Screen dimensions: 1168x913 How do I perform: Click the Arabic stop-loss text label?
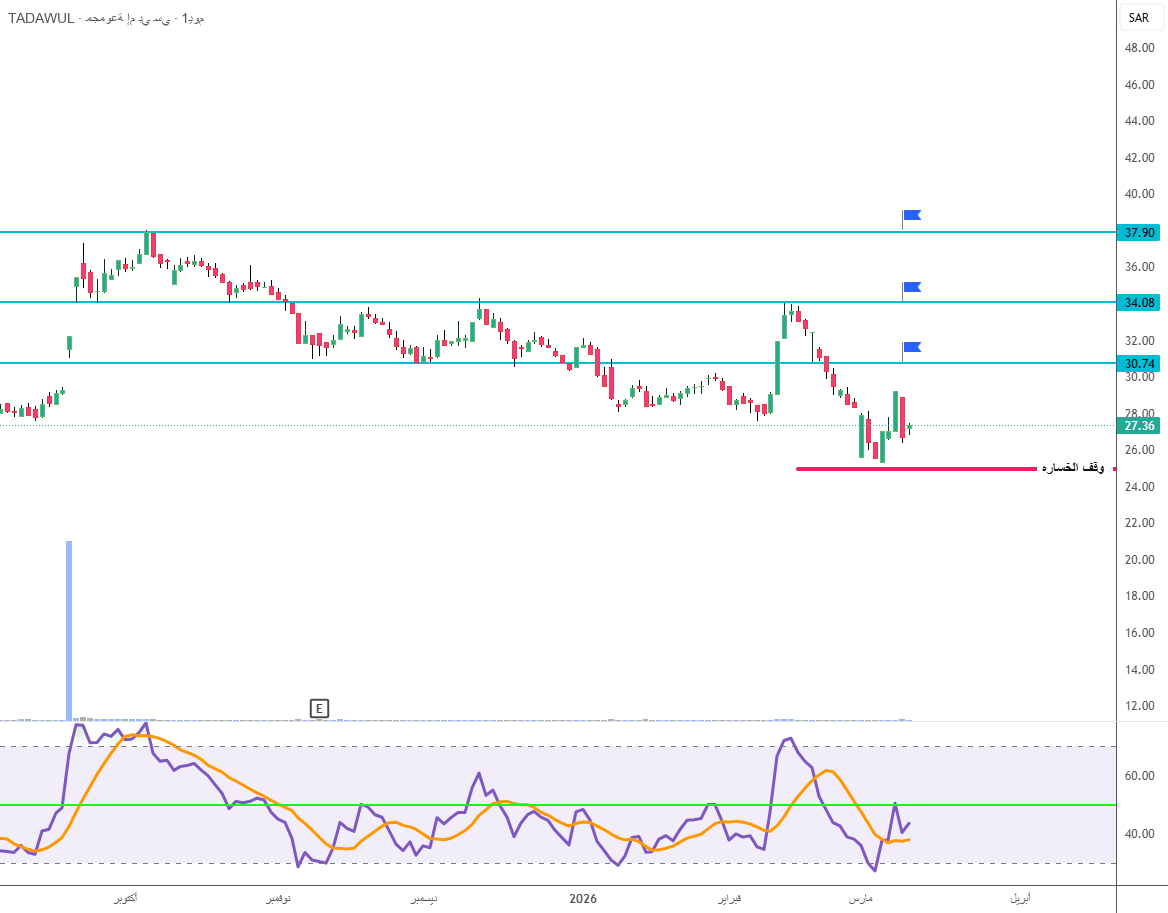[x=1072, y=468]
